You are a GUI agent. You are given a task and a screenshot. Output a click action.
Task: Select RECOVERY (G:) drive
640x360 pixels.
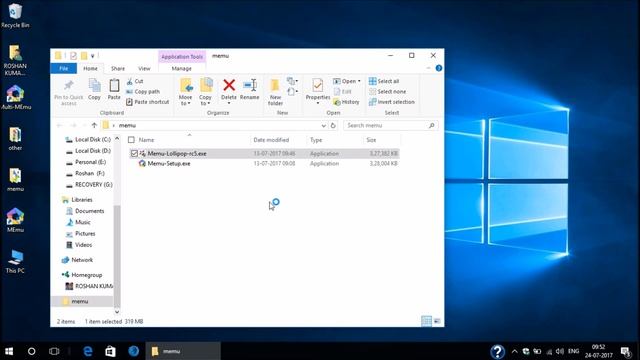(x=89, y=185)
